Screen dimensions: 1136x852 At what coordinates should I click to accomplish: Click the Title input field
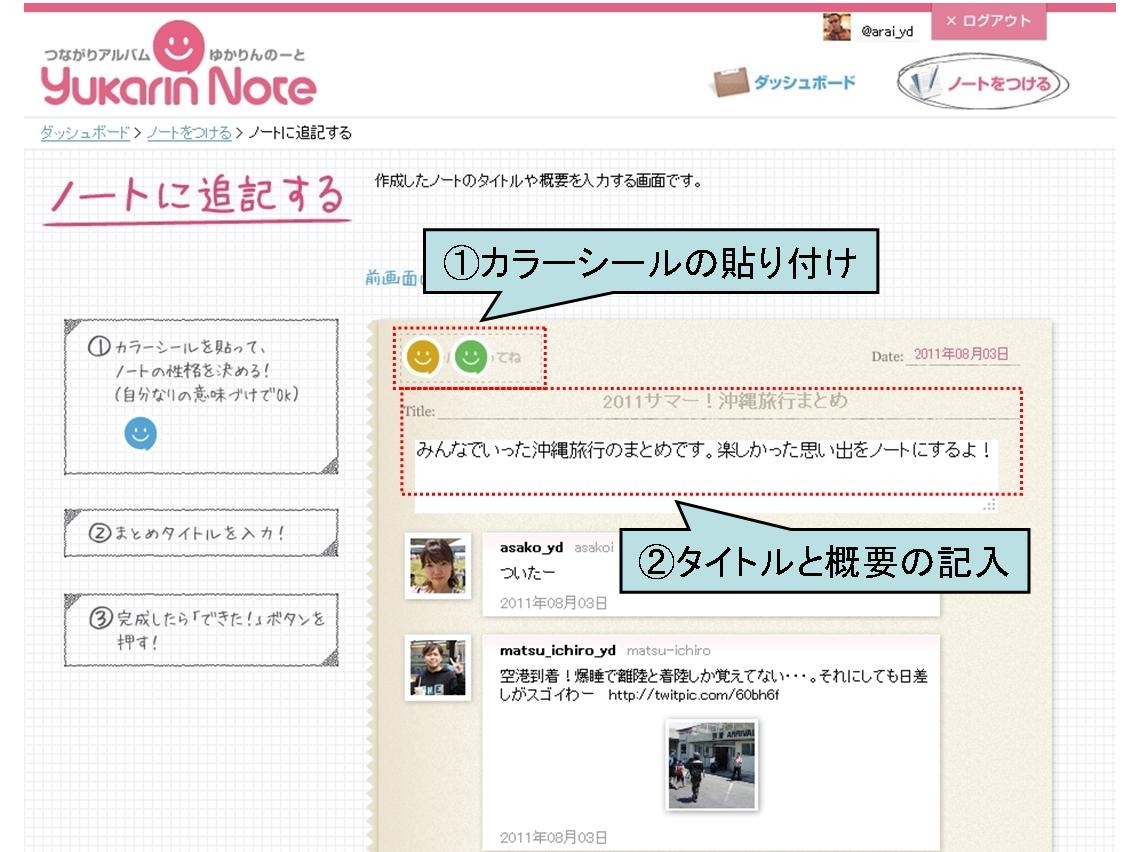(x=728, y=403)
